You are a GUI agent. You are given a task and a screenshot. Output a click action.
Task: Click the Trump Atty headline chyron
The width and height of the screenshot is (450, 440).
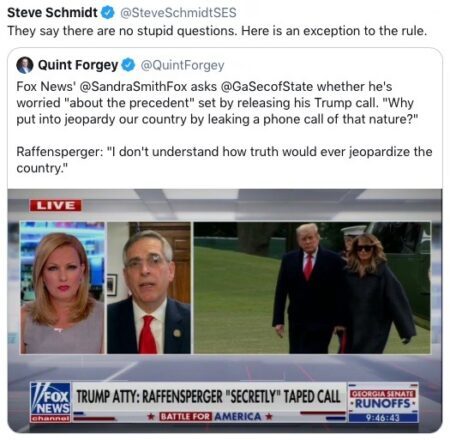pos(209,397)
